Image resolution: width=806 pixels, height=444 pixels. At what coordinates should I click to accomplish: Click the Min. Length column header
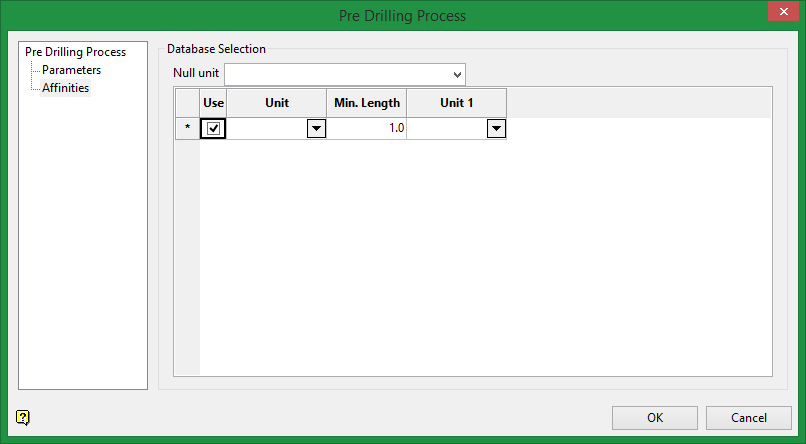pos(366,103)
